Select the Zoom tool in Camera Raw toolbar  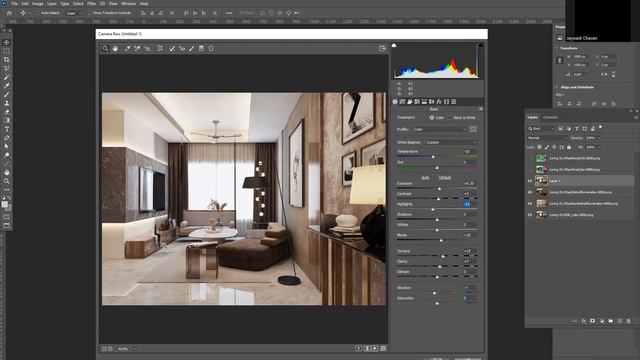[x=105, y=49]
